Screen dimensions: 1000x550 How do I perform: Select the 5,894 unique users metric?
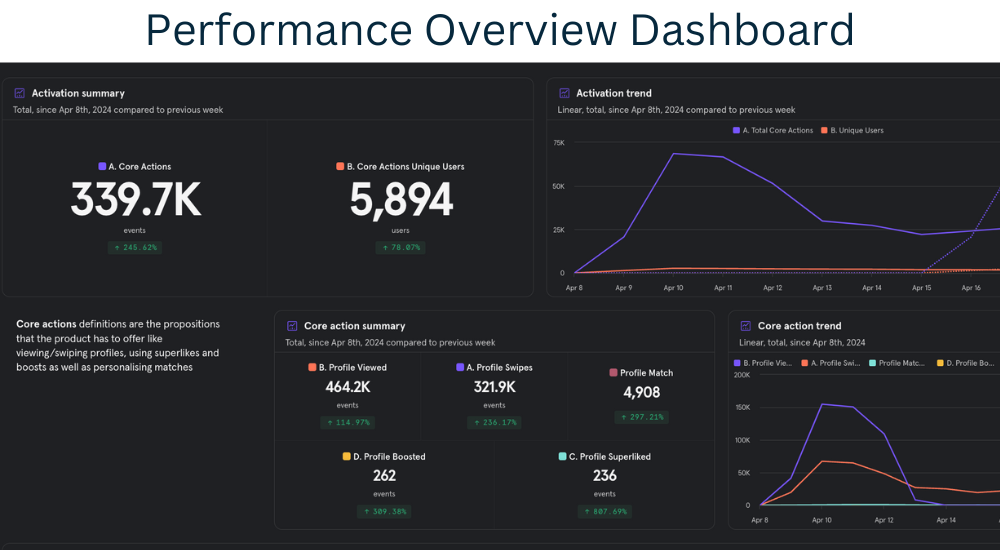pyautogui.click(x=400, y=201)
